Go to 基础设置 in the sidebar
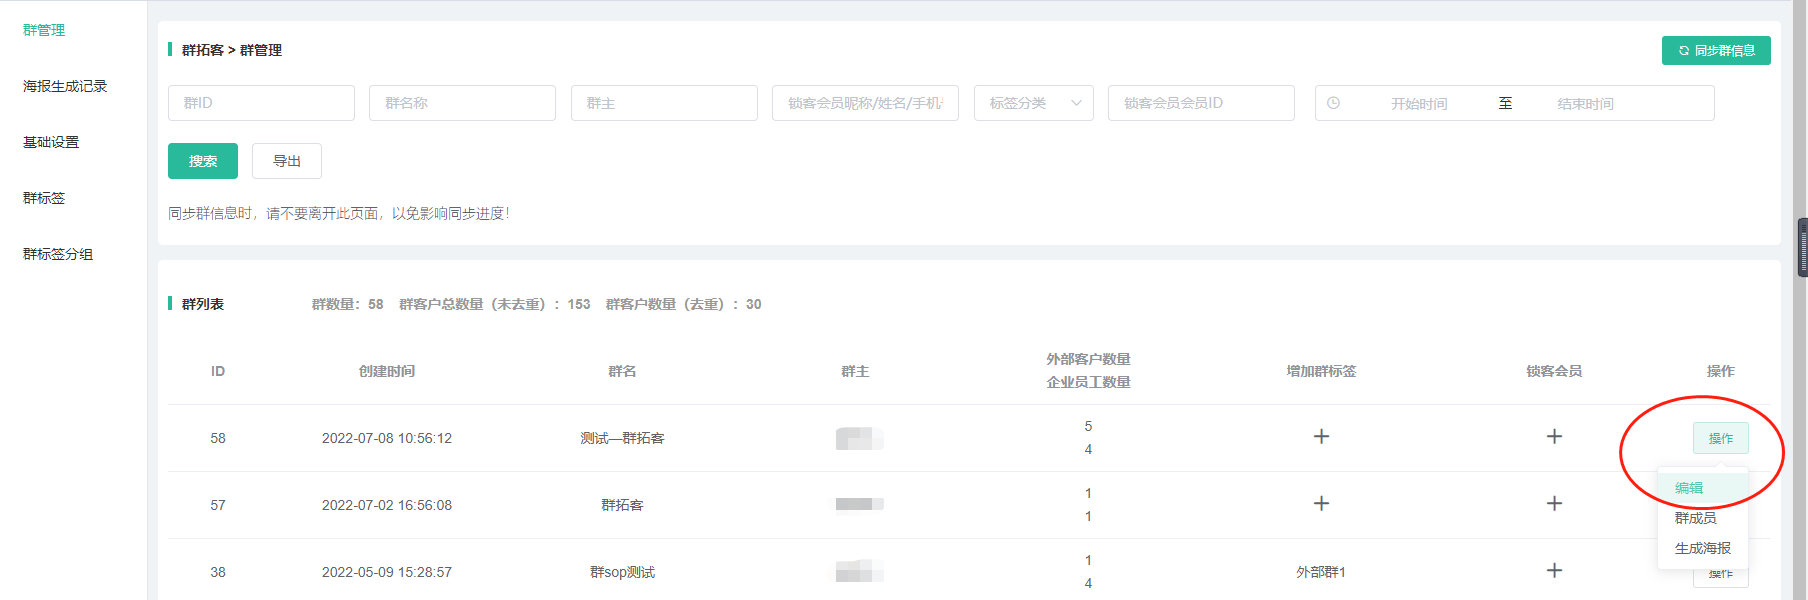Image resolution: width=1808 pixels, height=600 pixels. pyautogui.click(x=51, y=142)
